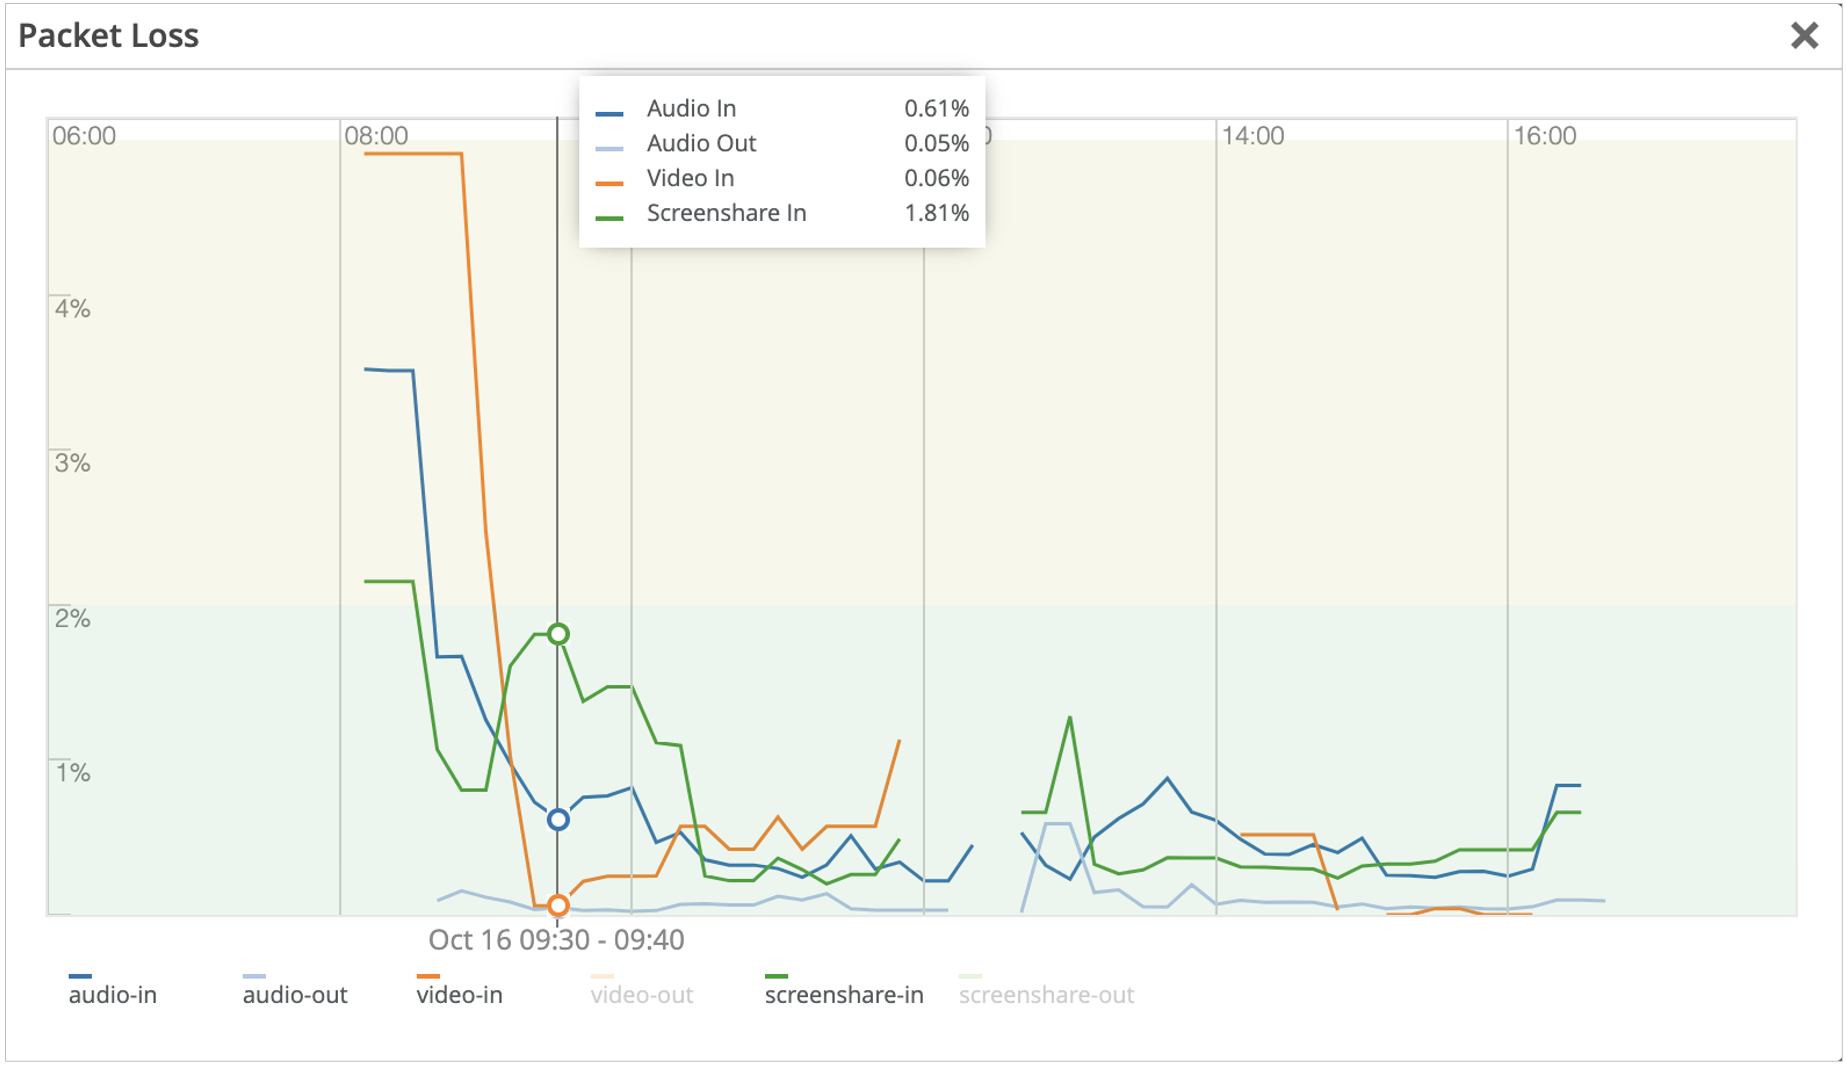
Task: Click the orange video-in legend color swatch
Action: pos(428,976)
